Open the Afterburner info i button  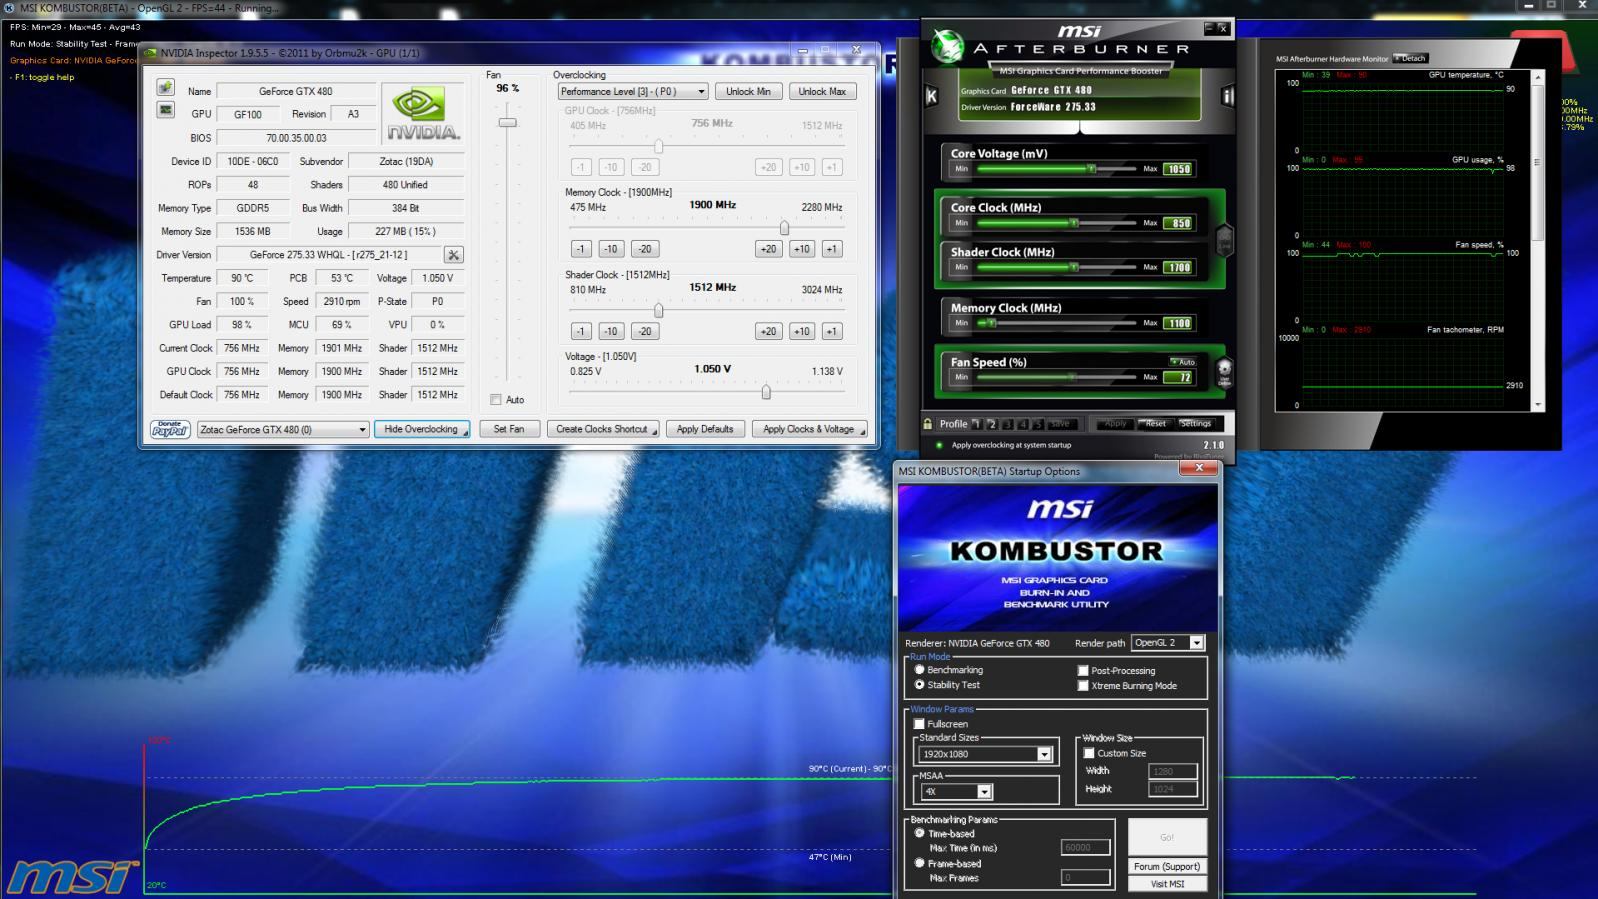click(x=1227, y=96)
